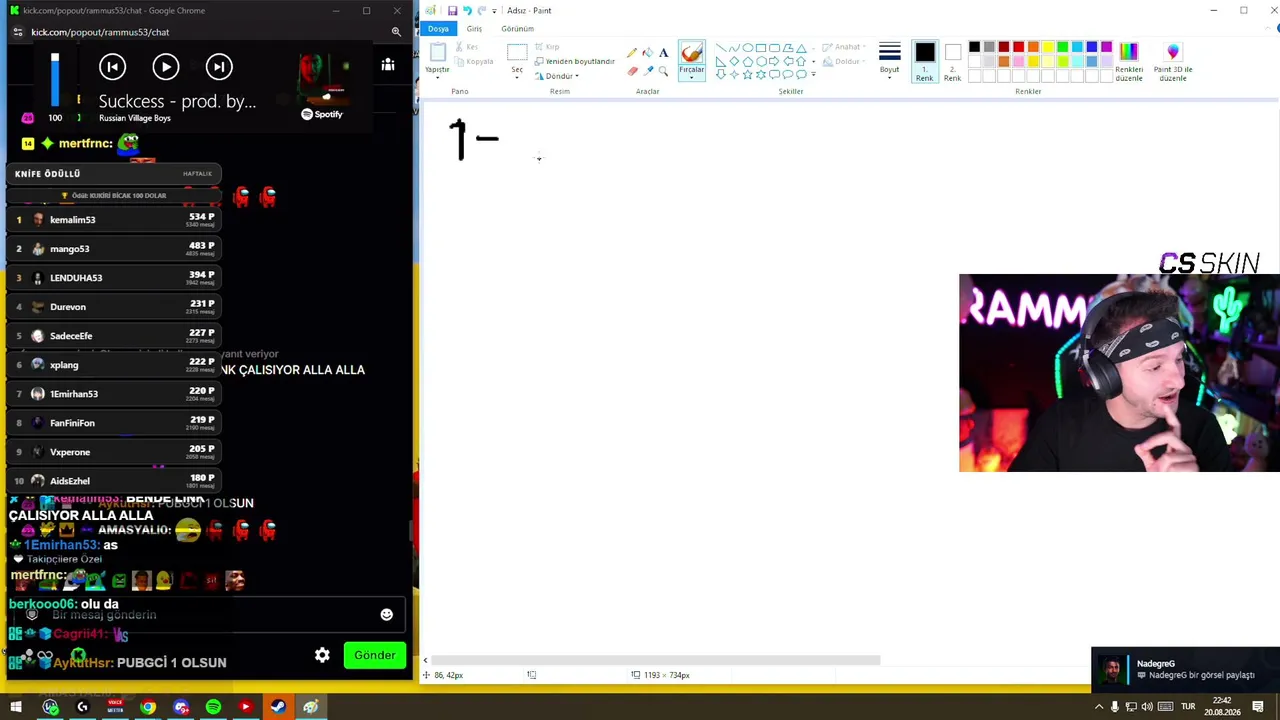Skip to the next track
Viewport: 1280px width, 720px height.
219,67
